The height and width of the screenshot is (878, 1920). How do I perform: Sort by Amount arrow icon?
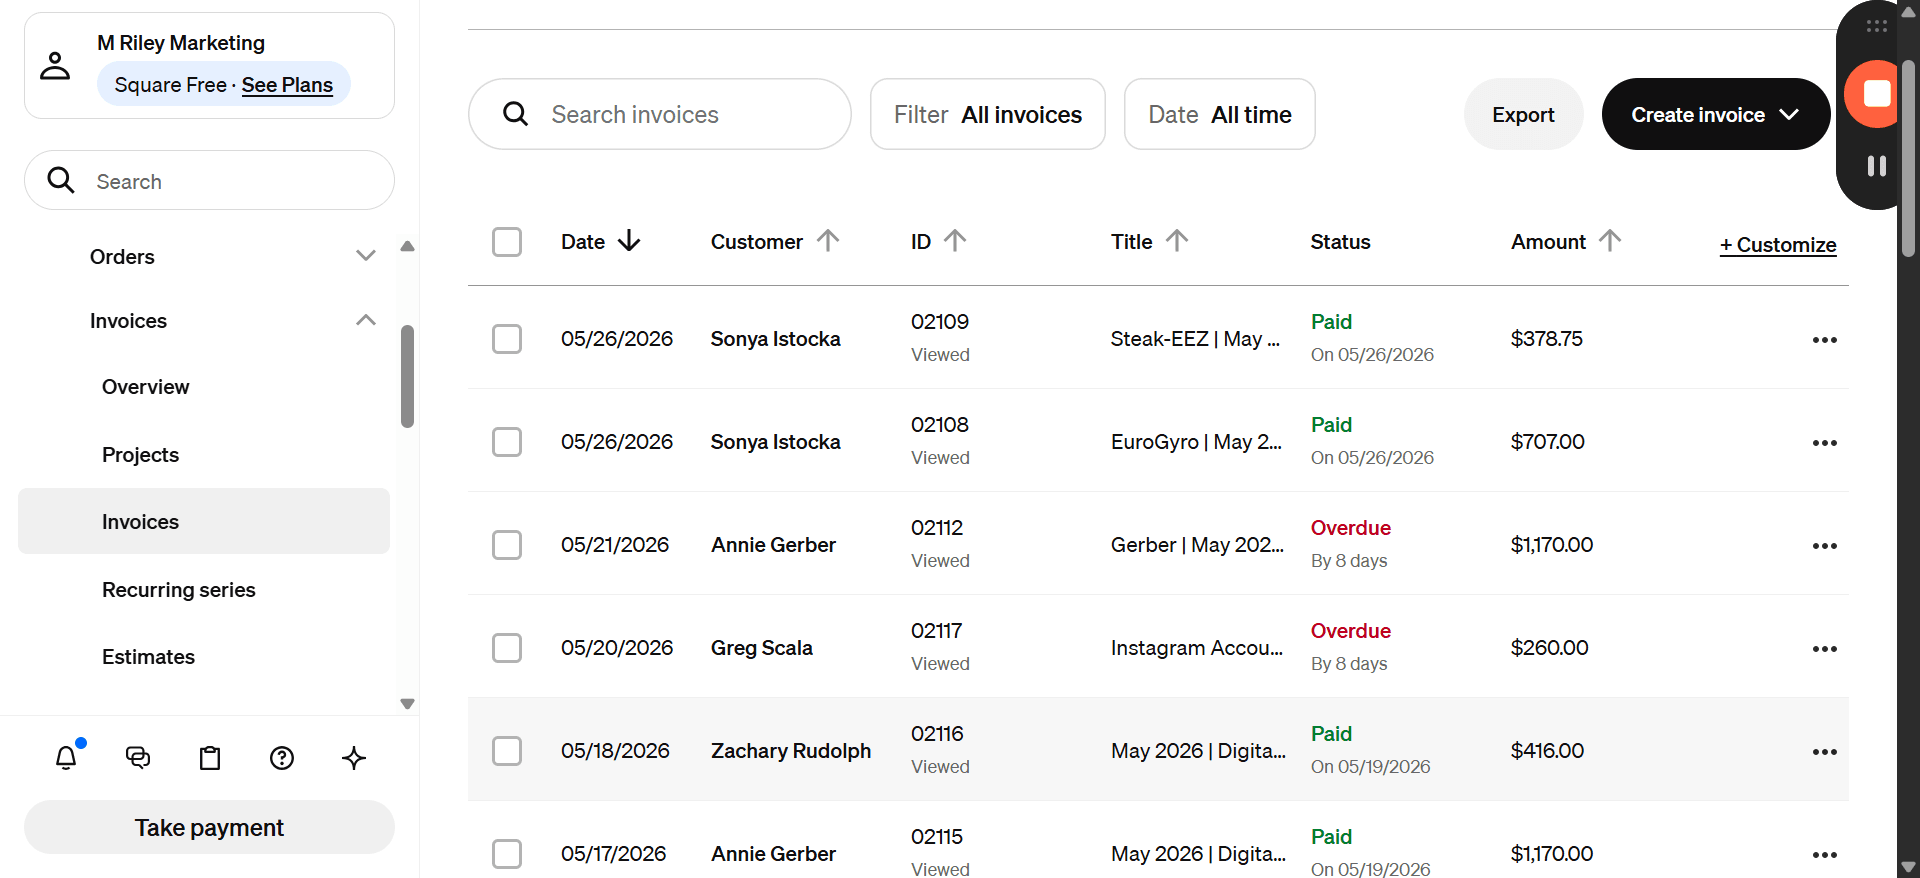pos(1610,241)
